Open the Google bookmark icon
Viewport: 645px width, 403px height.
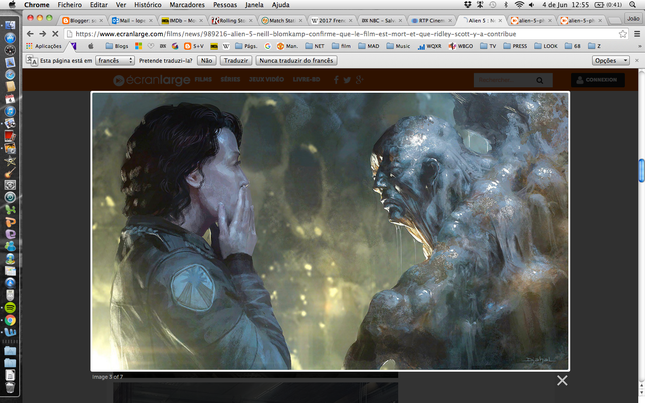tap(267, 46)
